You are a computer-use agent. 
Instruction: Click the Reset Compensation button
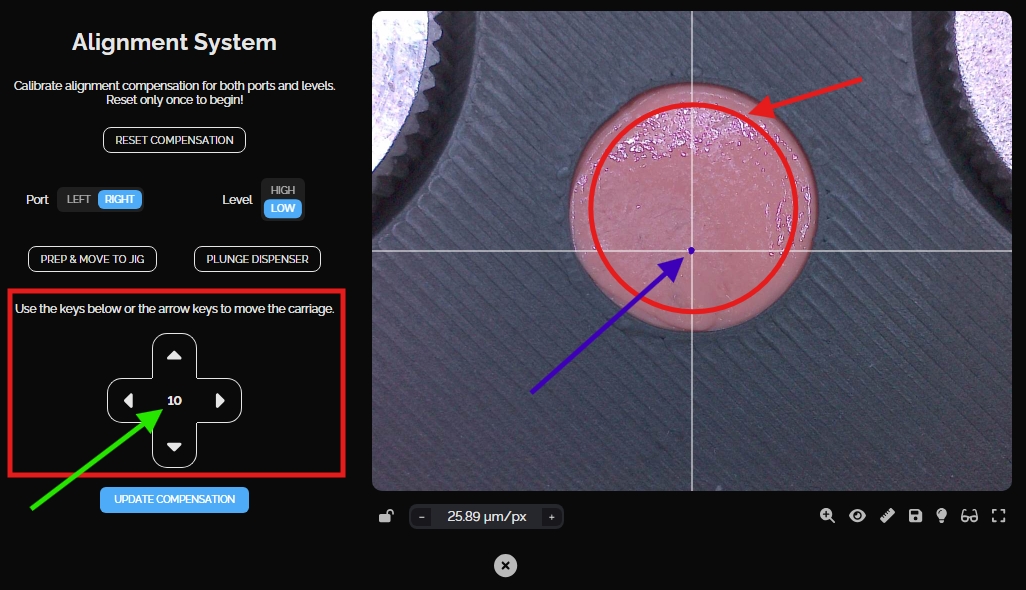pyautogui.click(x=174, y=140)
